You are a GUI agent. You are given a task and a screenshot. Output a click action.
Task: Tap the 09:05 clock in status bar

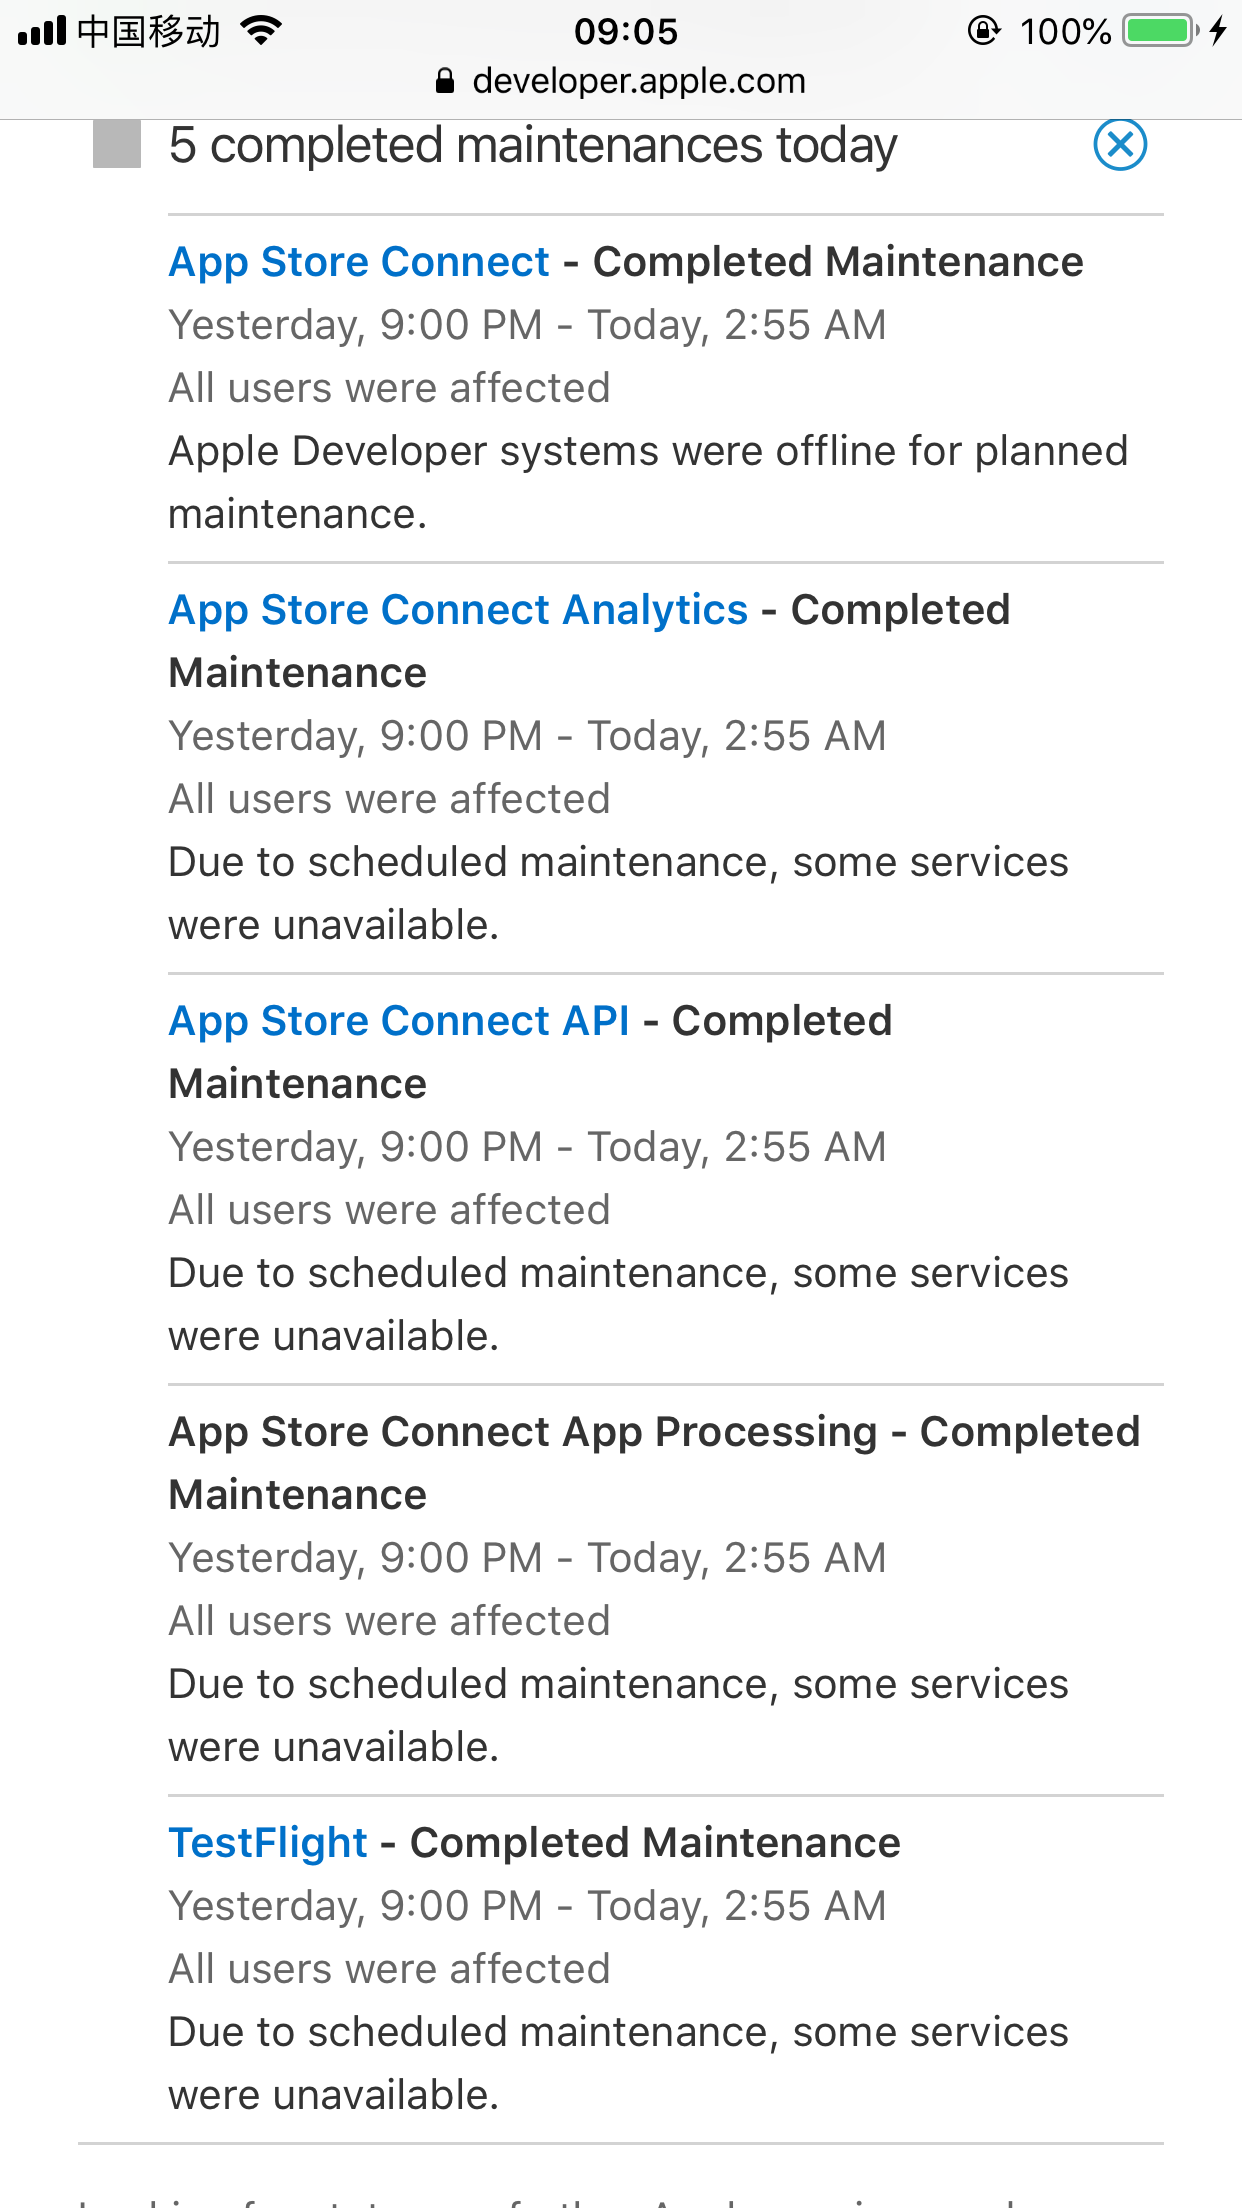pos(626,31)
